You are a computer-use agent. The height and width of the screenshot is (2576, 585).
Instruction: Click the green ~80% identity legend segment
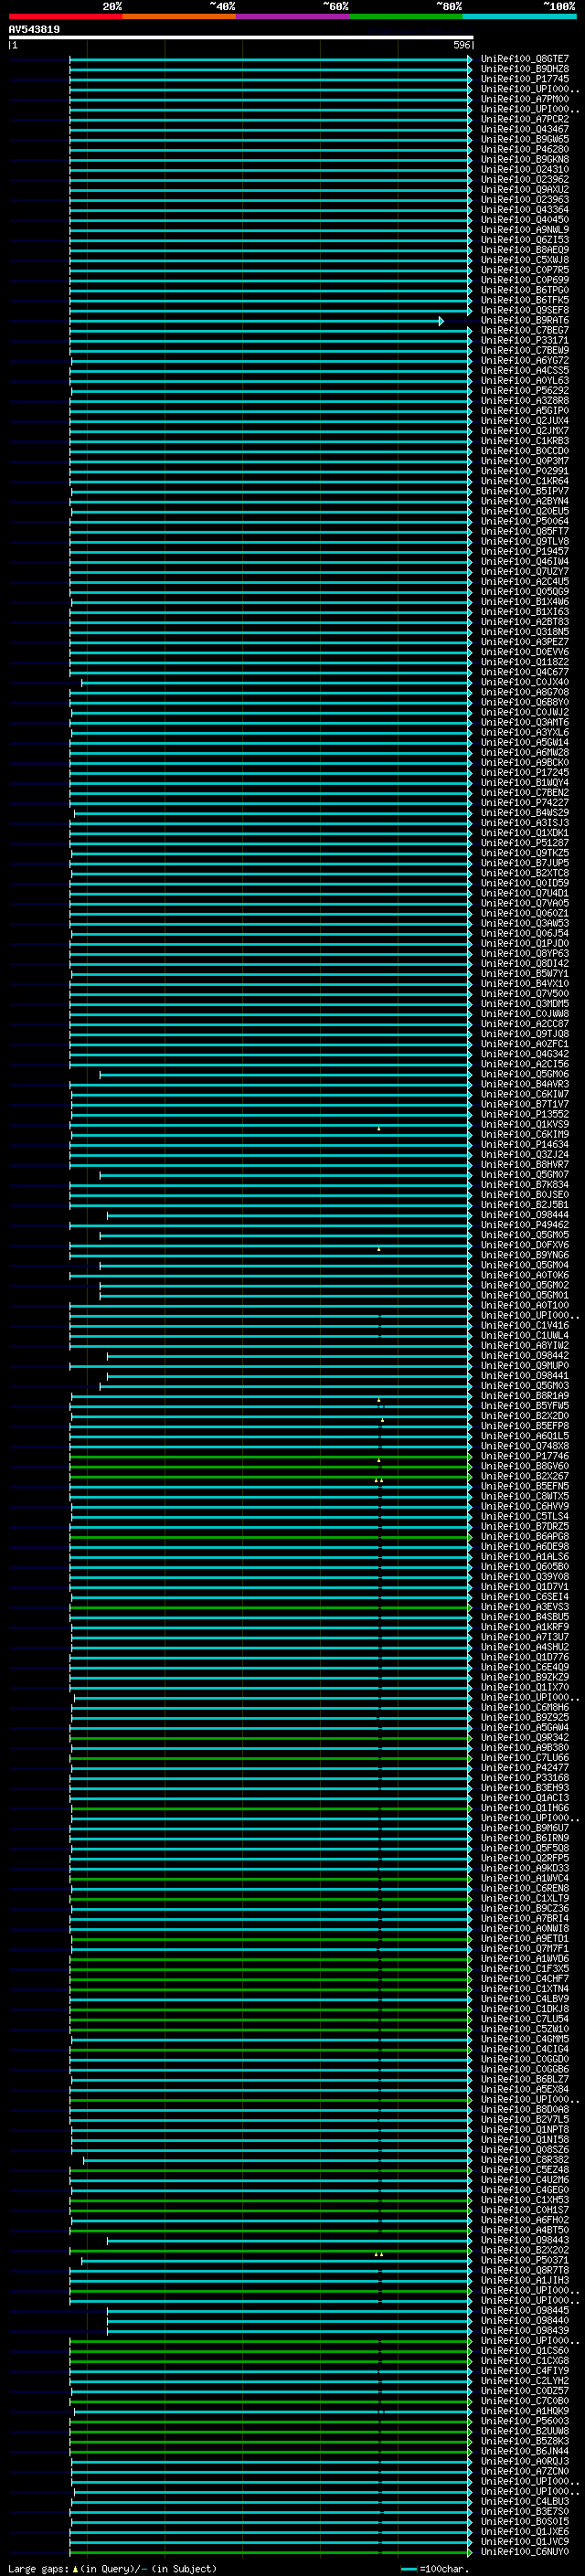[406, 16]
